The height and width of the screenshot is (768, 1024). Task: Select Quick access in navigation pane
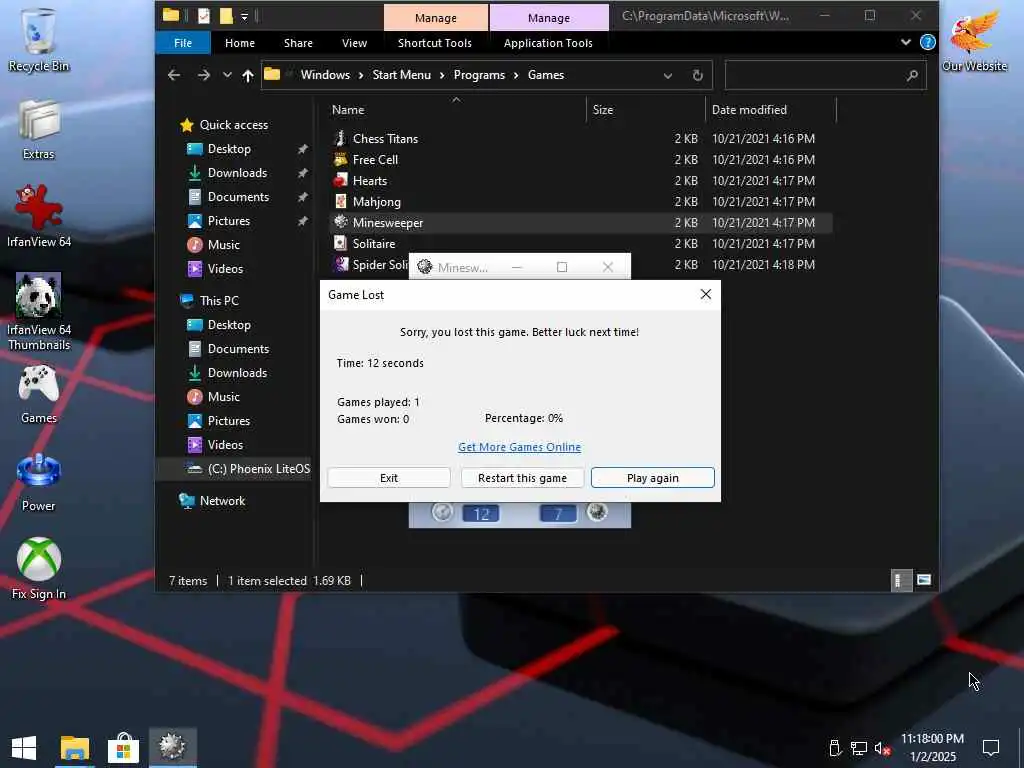pyautogui.click(x=234, y=125)
